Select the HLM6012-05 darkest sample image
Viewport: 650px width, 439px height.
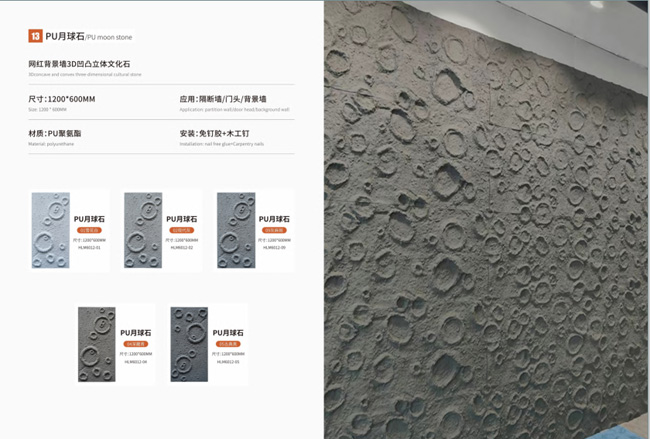(x=189, y=344)
